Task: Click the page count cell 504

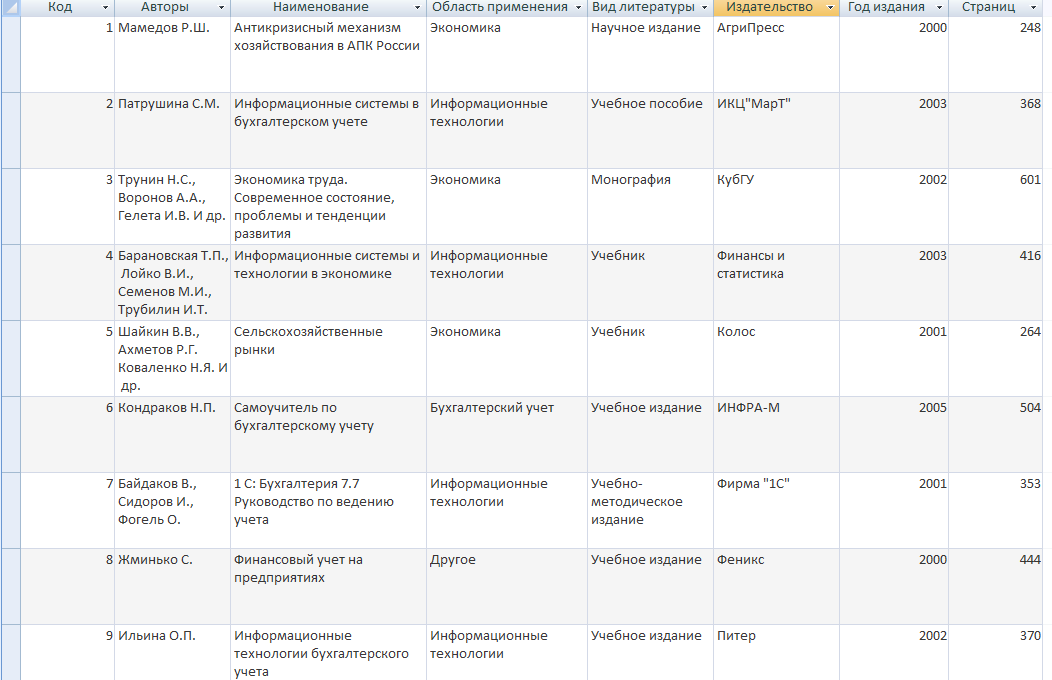Action: 996,435
